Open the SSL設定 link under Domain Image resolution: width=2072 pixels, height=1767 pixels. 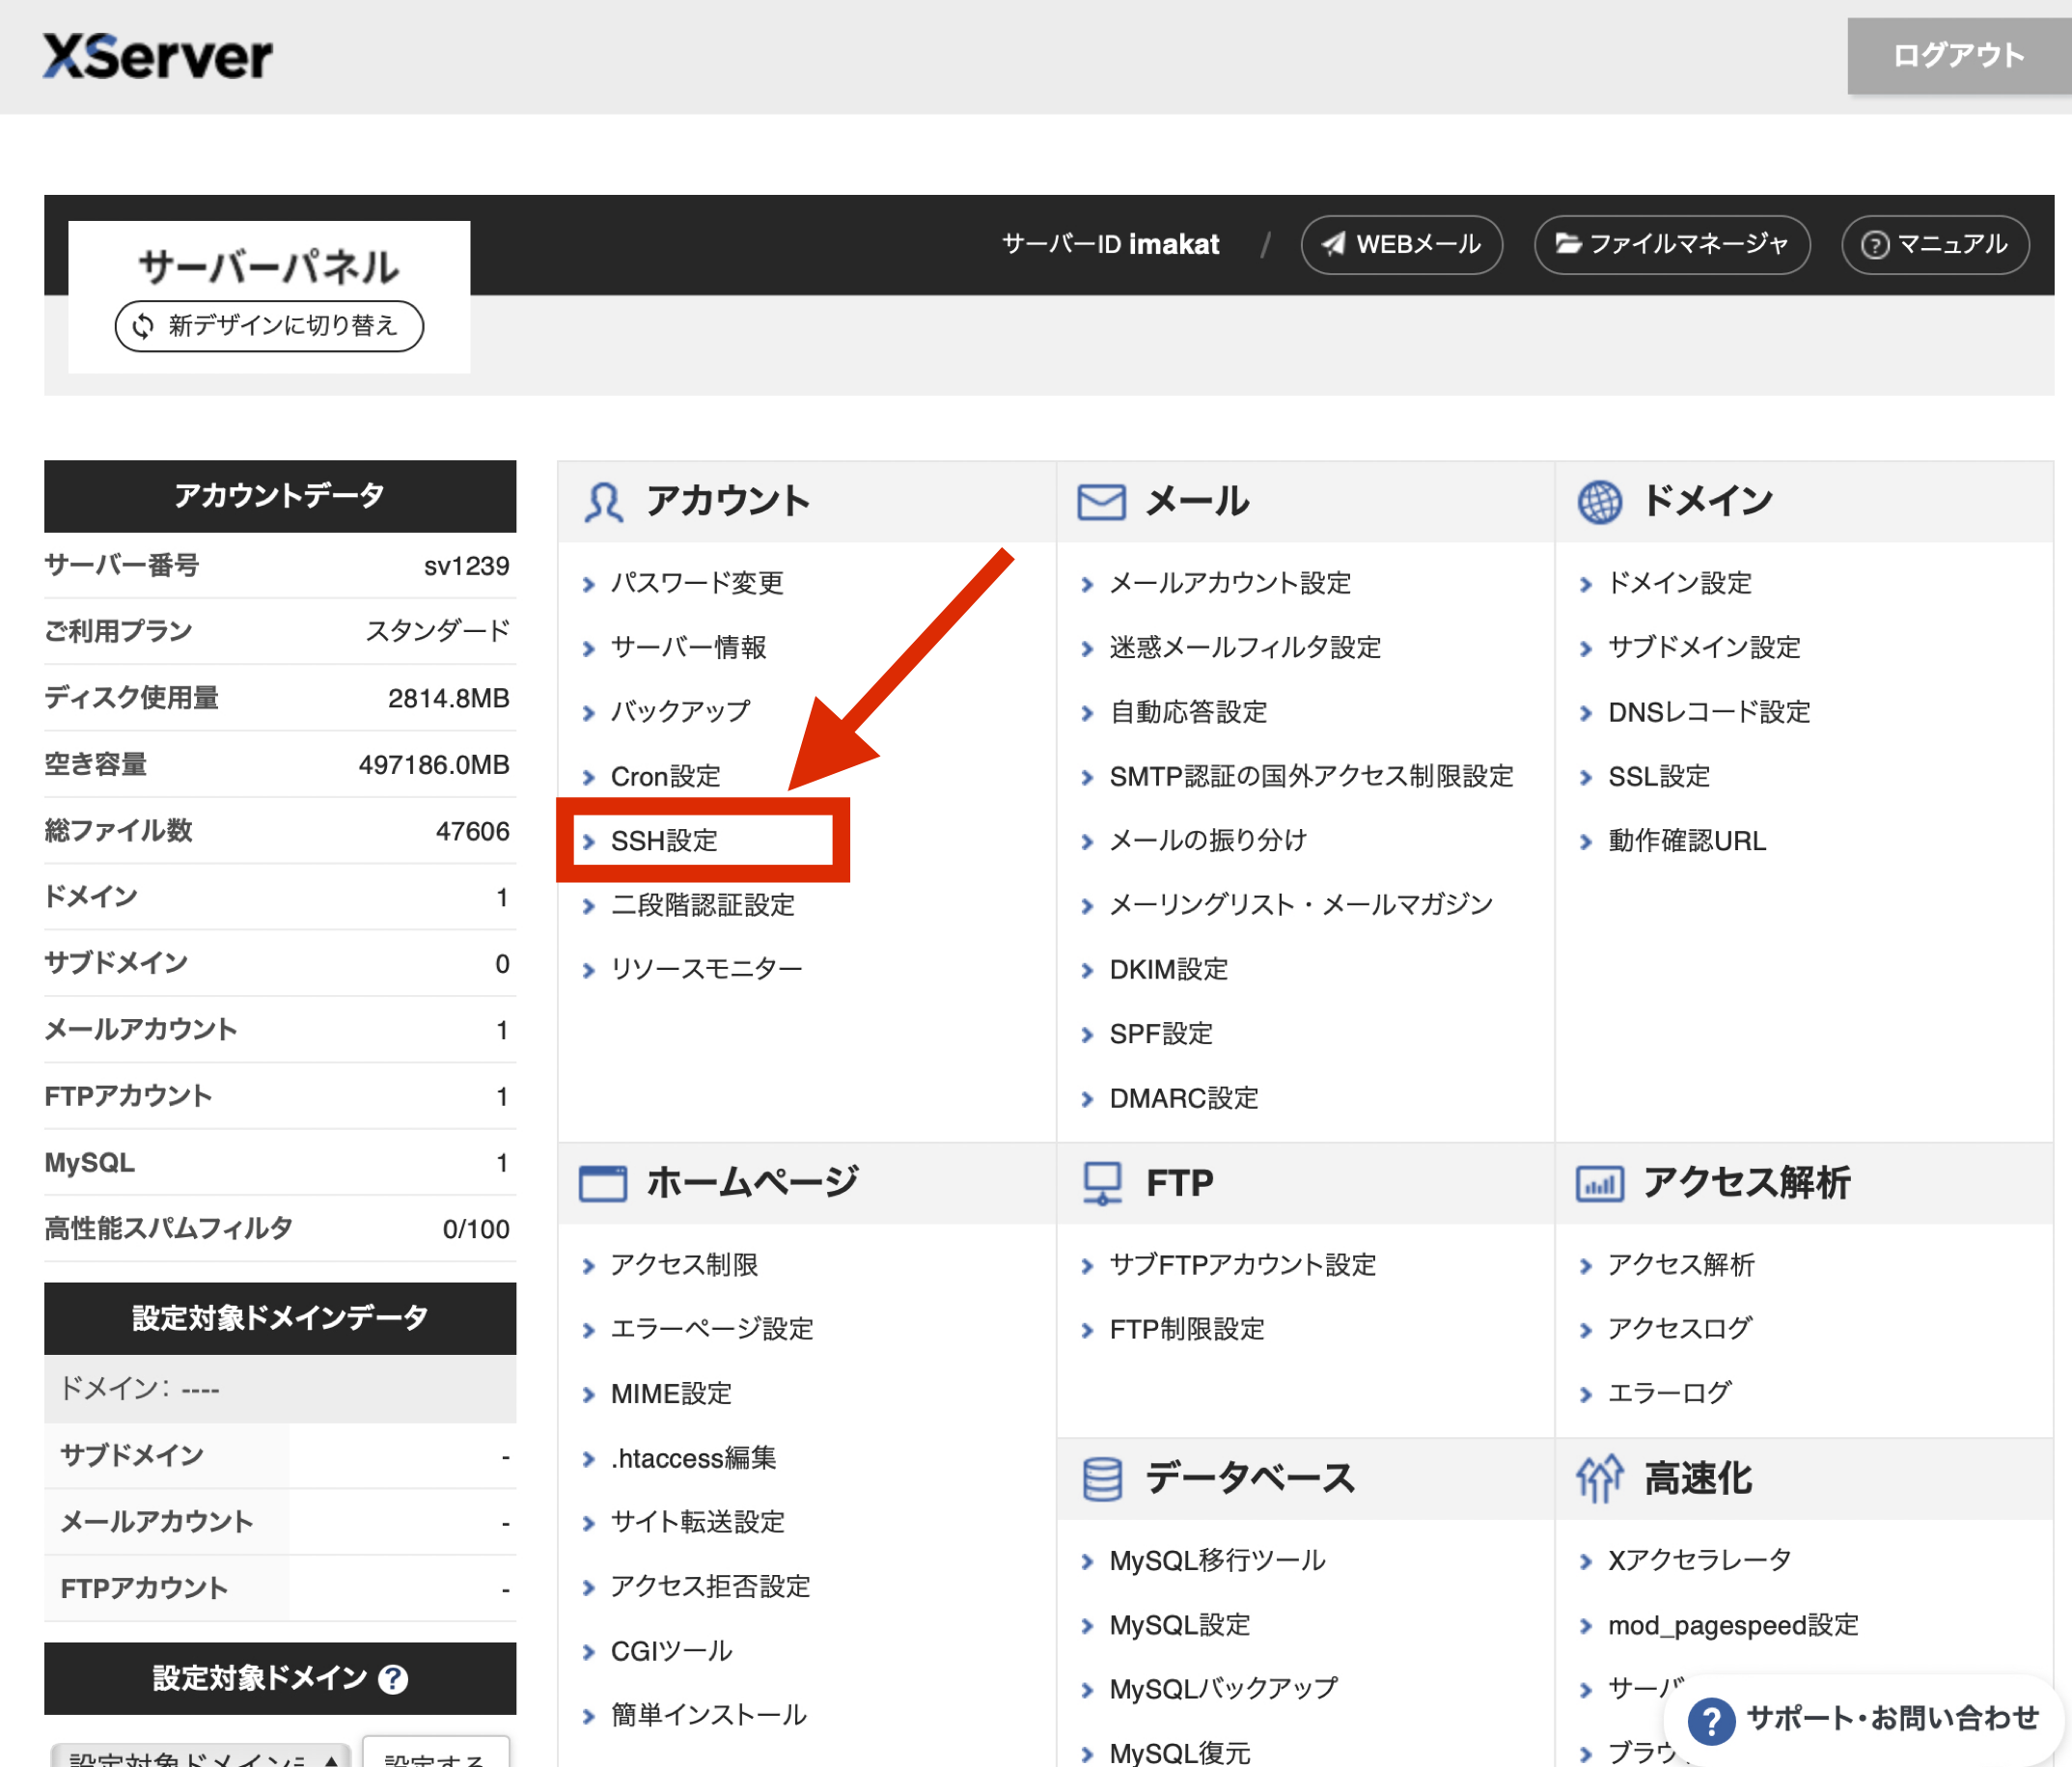tap(1658, 776)
